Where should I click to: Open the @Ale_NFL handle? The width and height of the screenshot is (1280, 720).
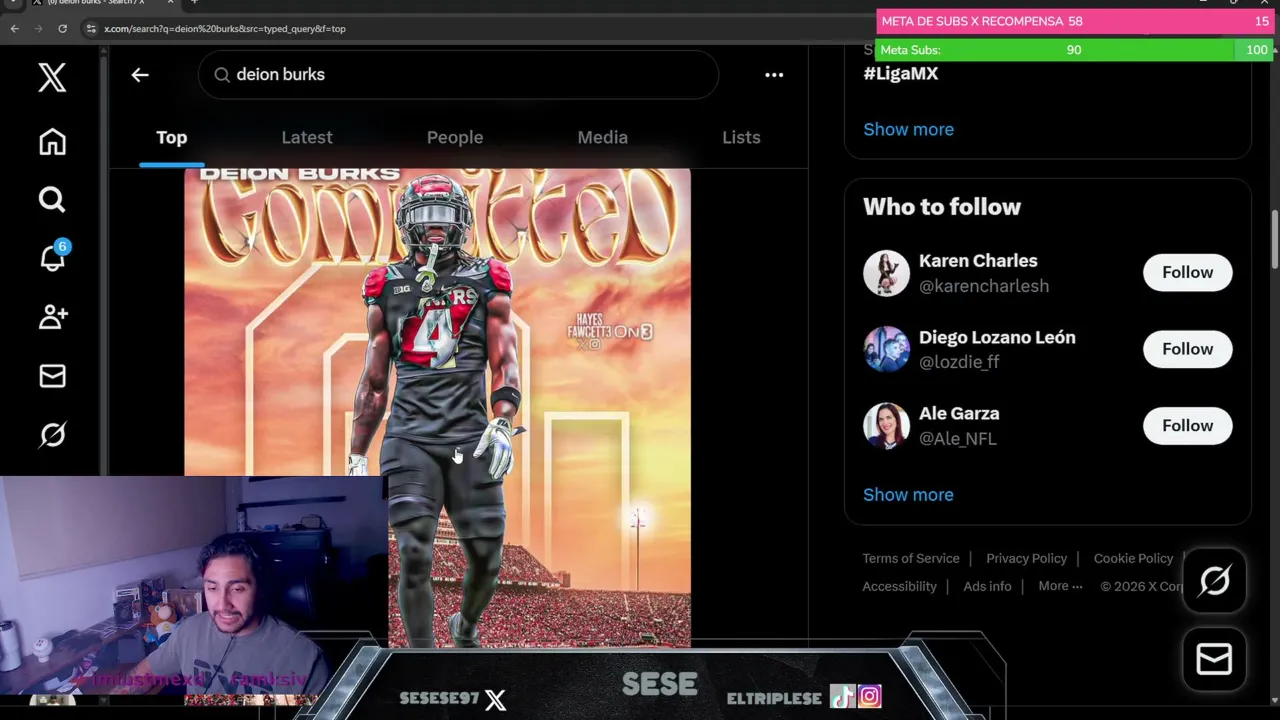(x=957, y=438)
